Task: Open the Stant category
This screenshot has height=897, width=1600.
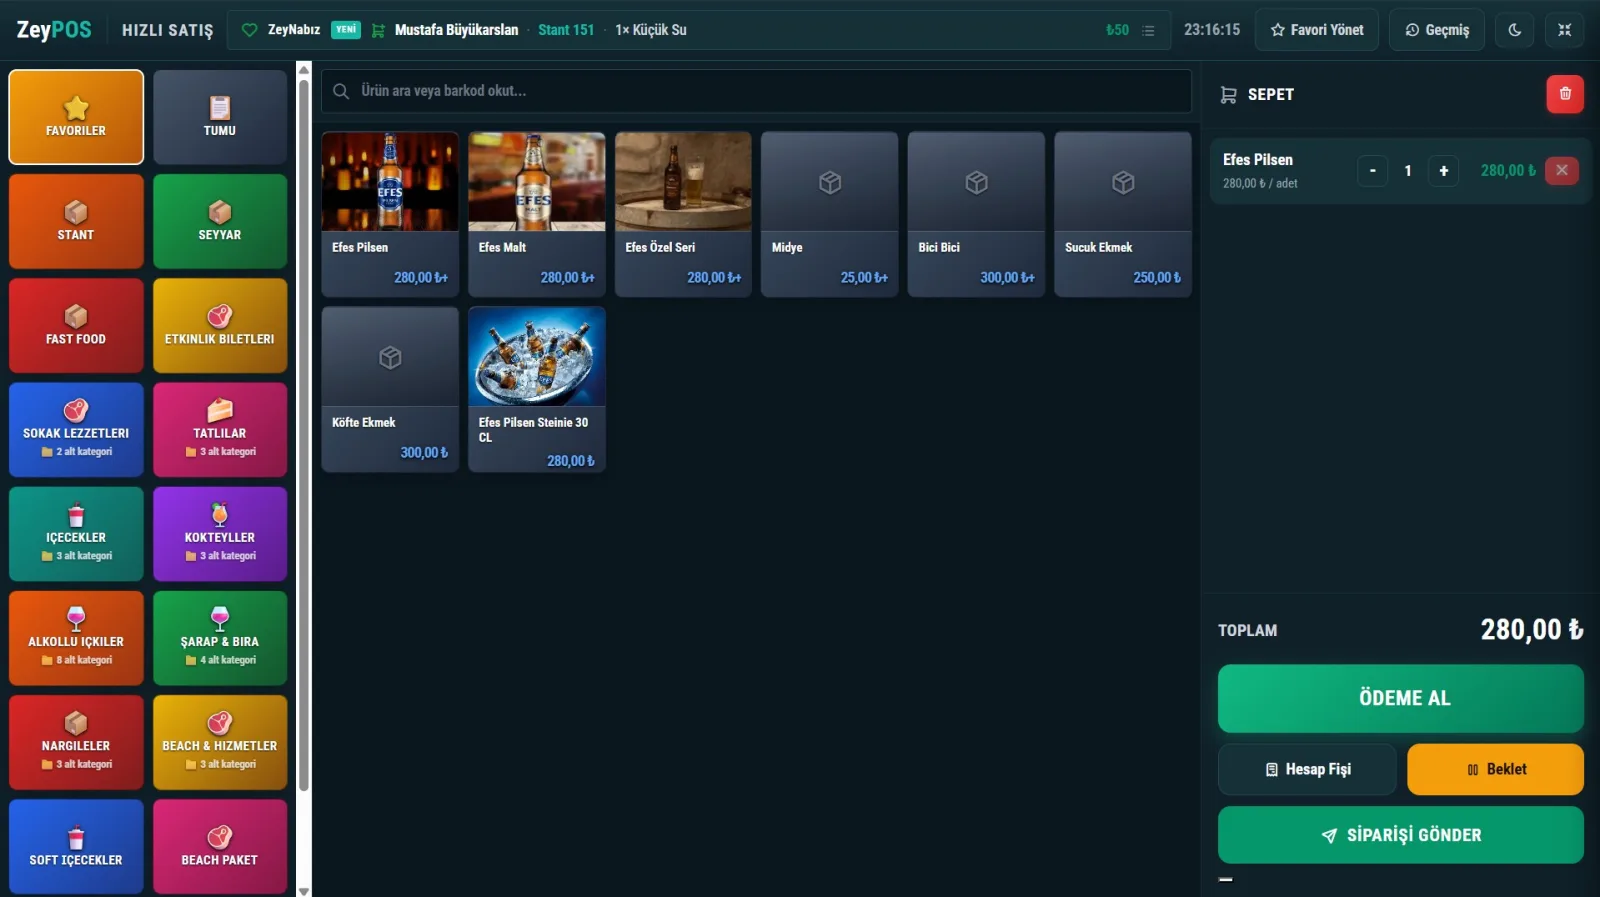Action: pos(76,221)
